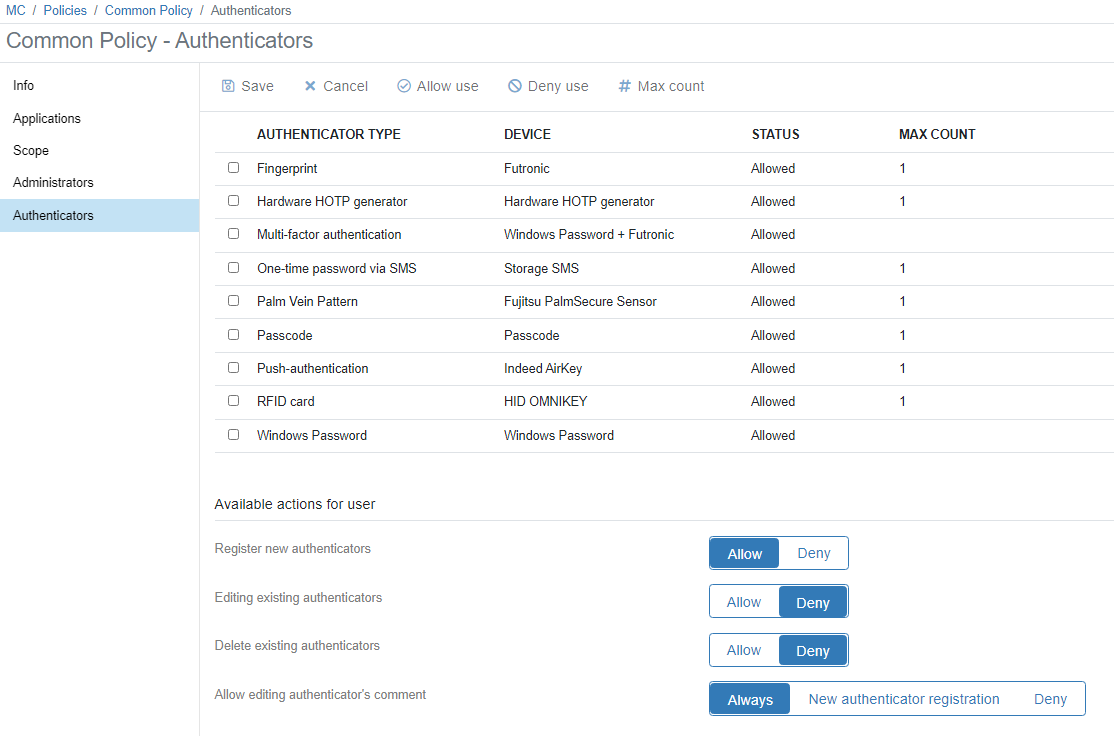Screen dimensions: 1114x736
Task: Open the Info sidebar section
Action: click(x=23, y=86)
